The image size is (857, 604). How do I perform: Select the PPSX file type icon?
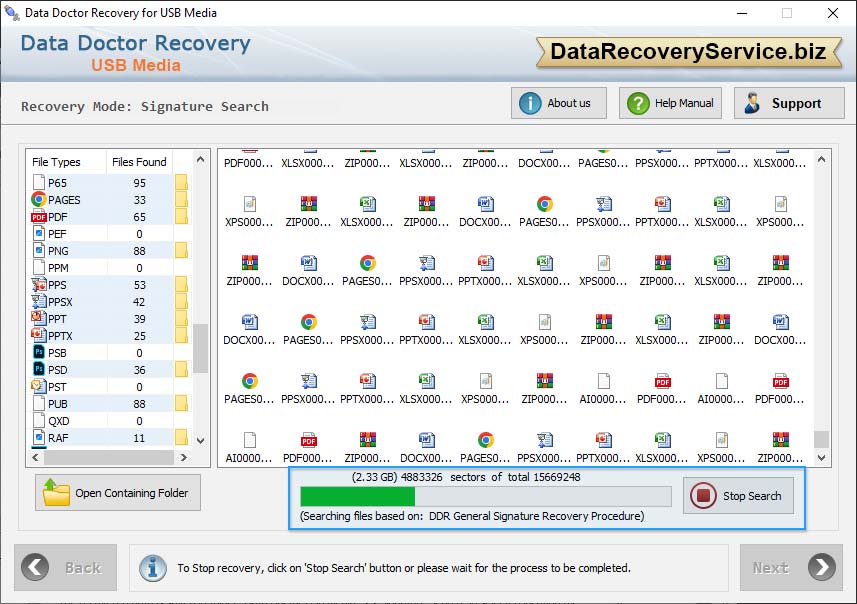pos(39,301)
